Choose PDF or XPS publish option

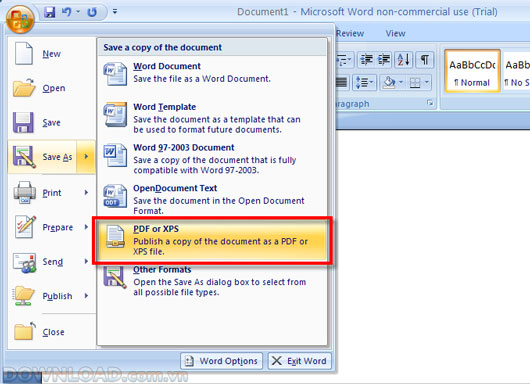(212, 240)
